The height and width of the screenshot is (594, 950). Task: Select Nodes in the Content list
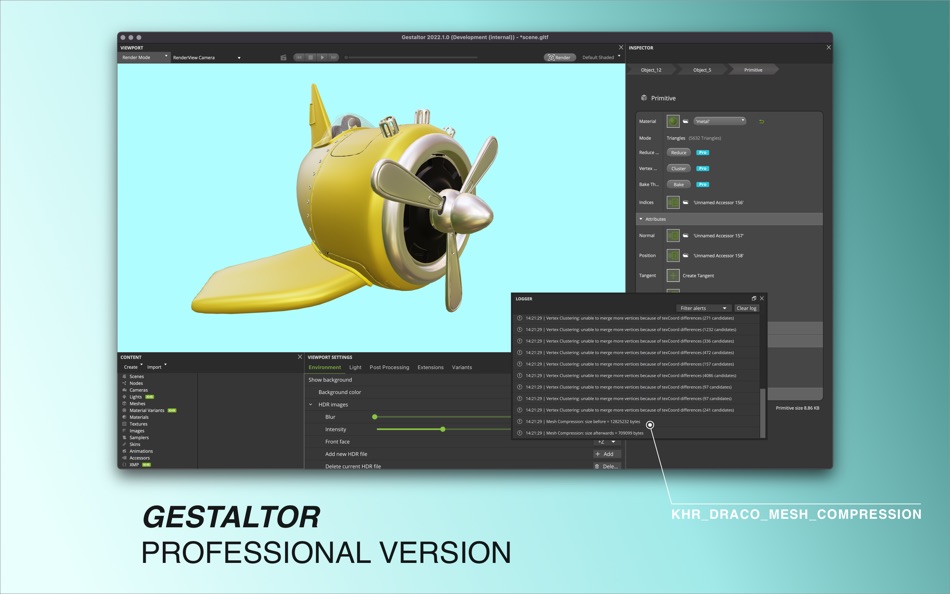coord(136,383)
